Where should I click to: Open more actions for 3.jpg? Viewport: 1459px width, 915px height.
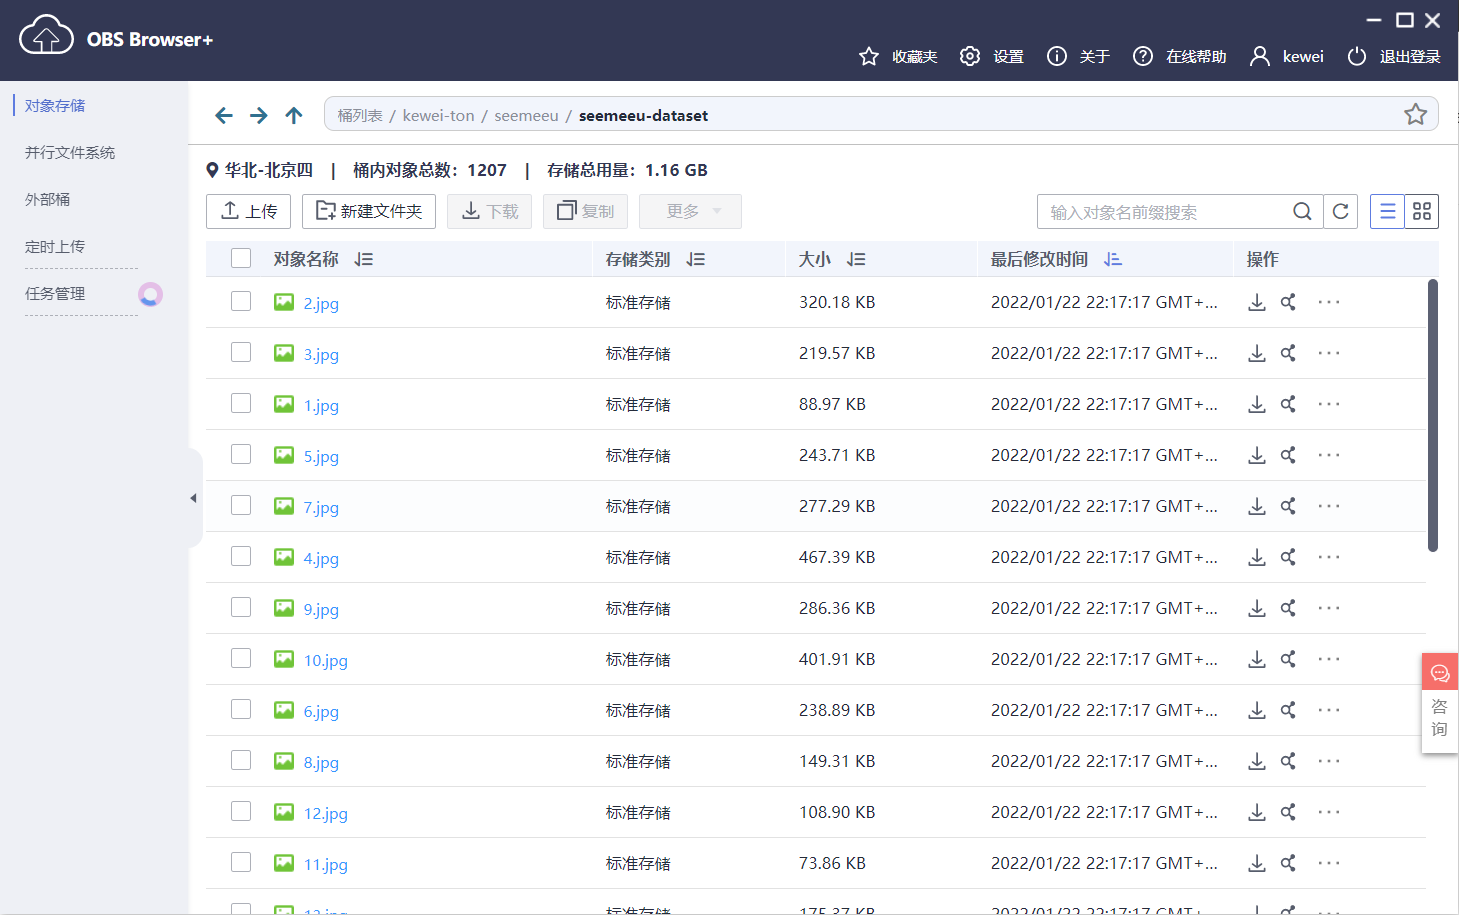click(x=1329, y=353)
